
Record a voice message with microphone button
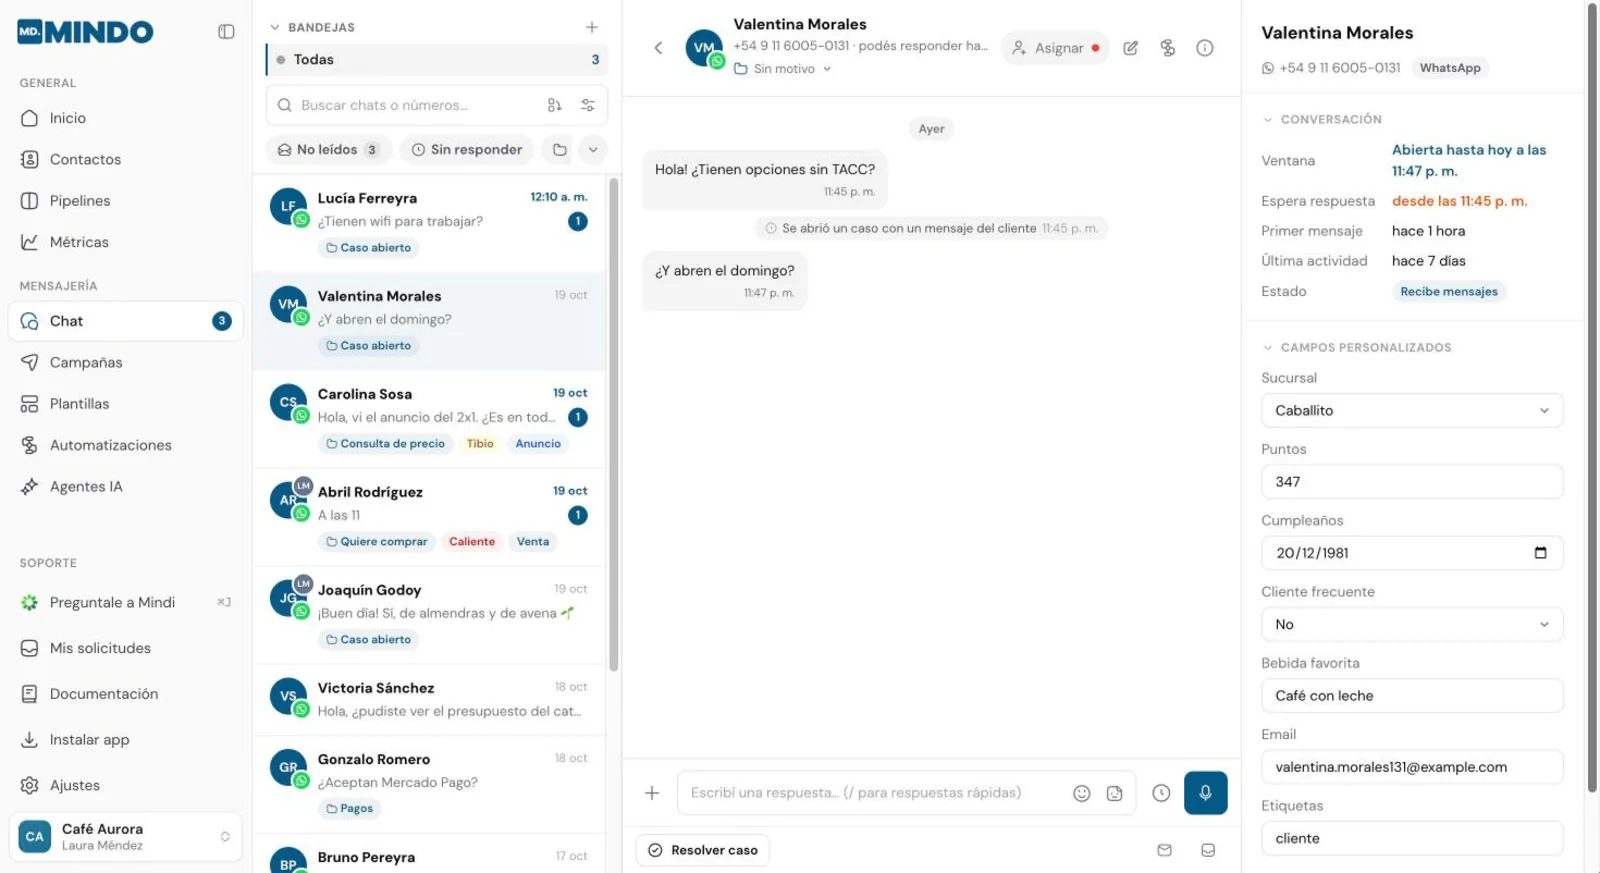1206,793
